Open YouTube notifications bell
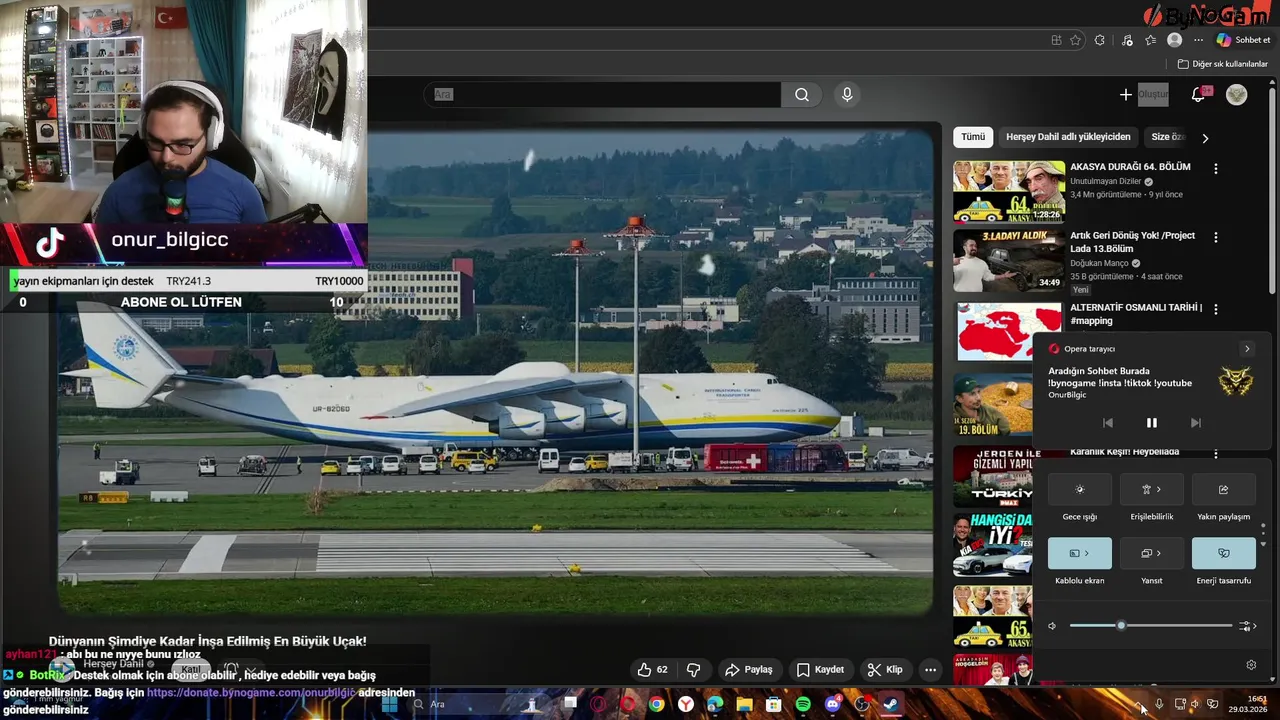 tap(1198, 94)
